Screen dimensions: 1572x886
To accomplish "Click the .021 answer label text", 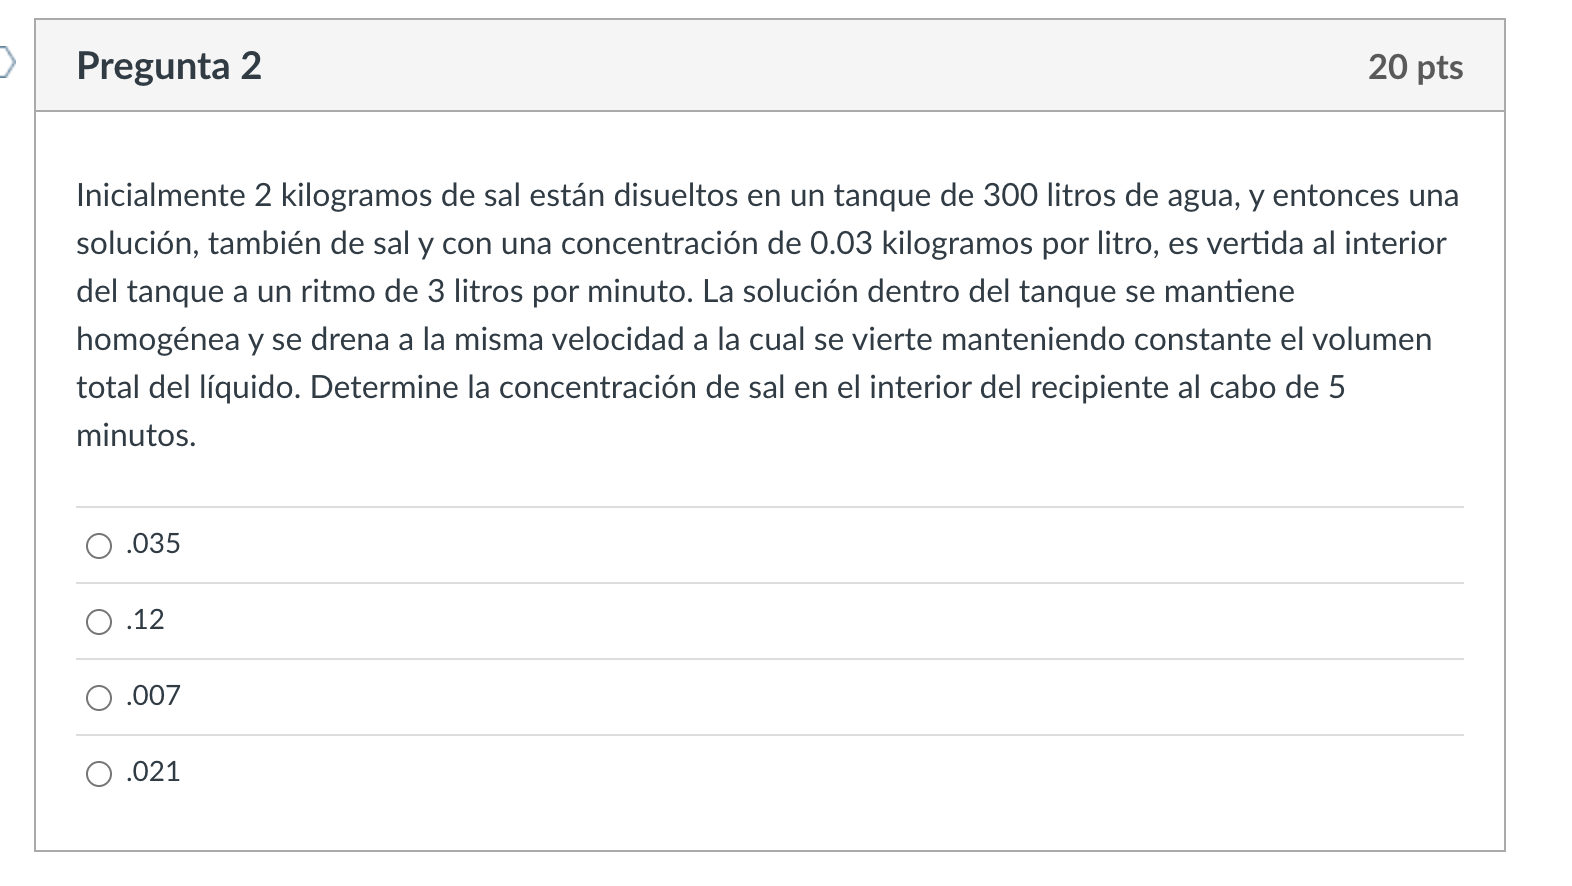I will pos(154,772).
